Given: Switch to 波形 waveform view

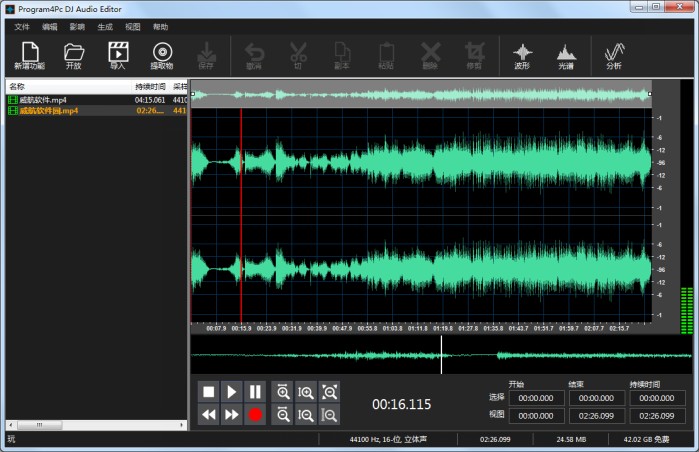Looking at the screenshot, I should point(522,54).
